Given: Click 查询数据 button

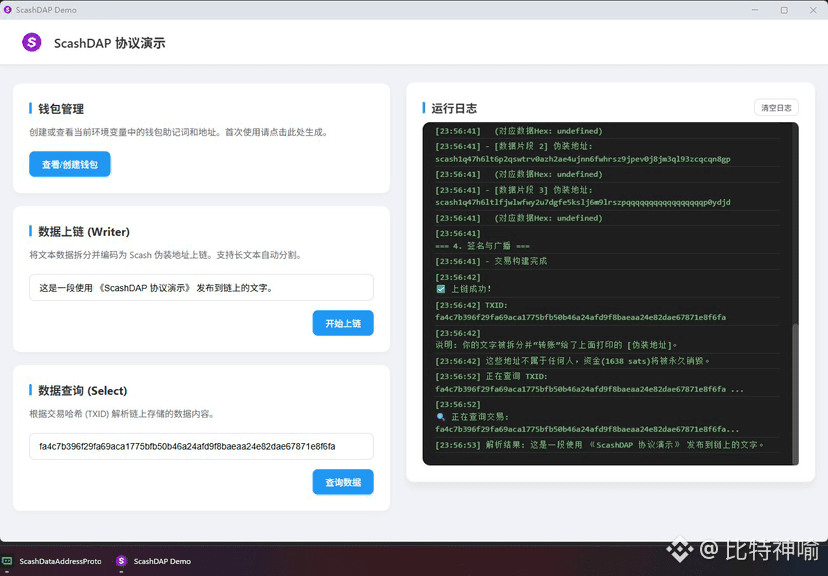Looking at the screenshot, I should coord(343,482).
